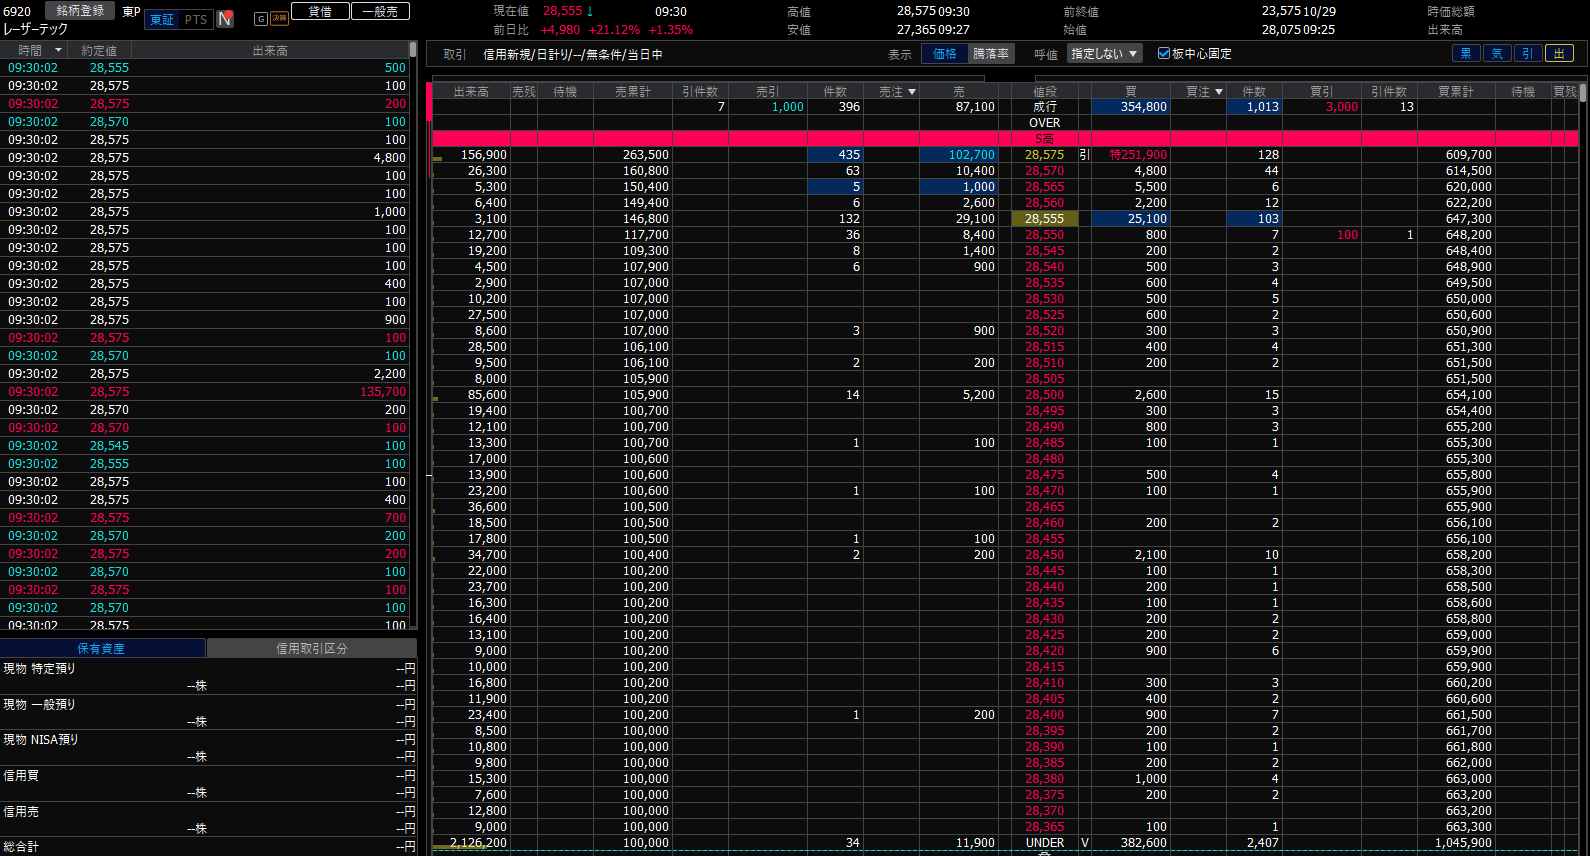Open the 呼値 指定しない dropdown
This screenshot has width=1590, height=856.
[x=1104, y=54]
